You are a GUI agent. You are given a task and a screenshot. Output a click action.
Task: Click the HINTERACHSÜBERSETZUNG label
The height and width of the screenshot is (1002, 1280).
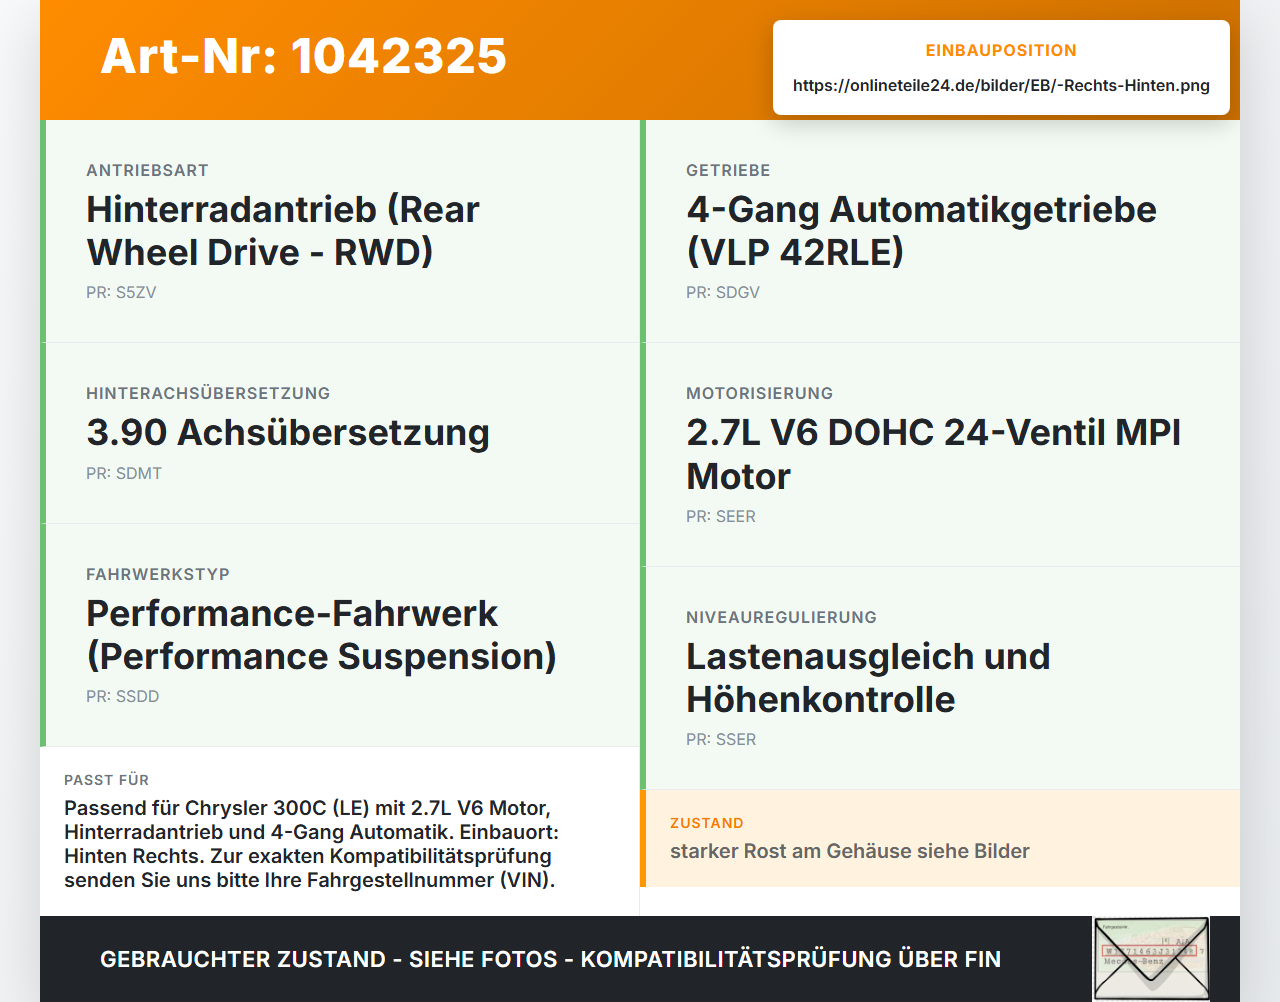point(208,393)
